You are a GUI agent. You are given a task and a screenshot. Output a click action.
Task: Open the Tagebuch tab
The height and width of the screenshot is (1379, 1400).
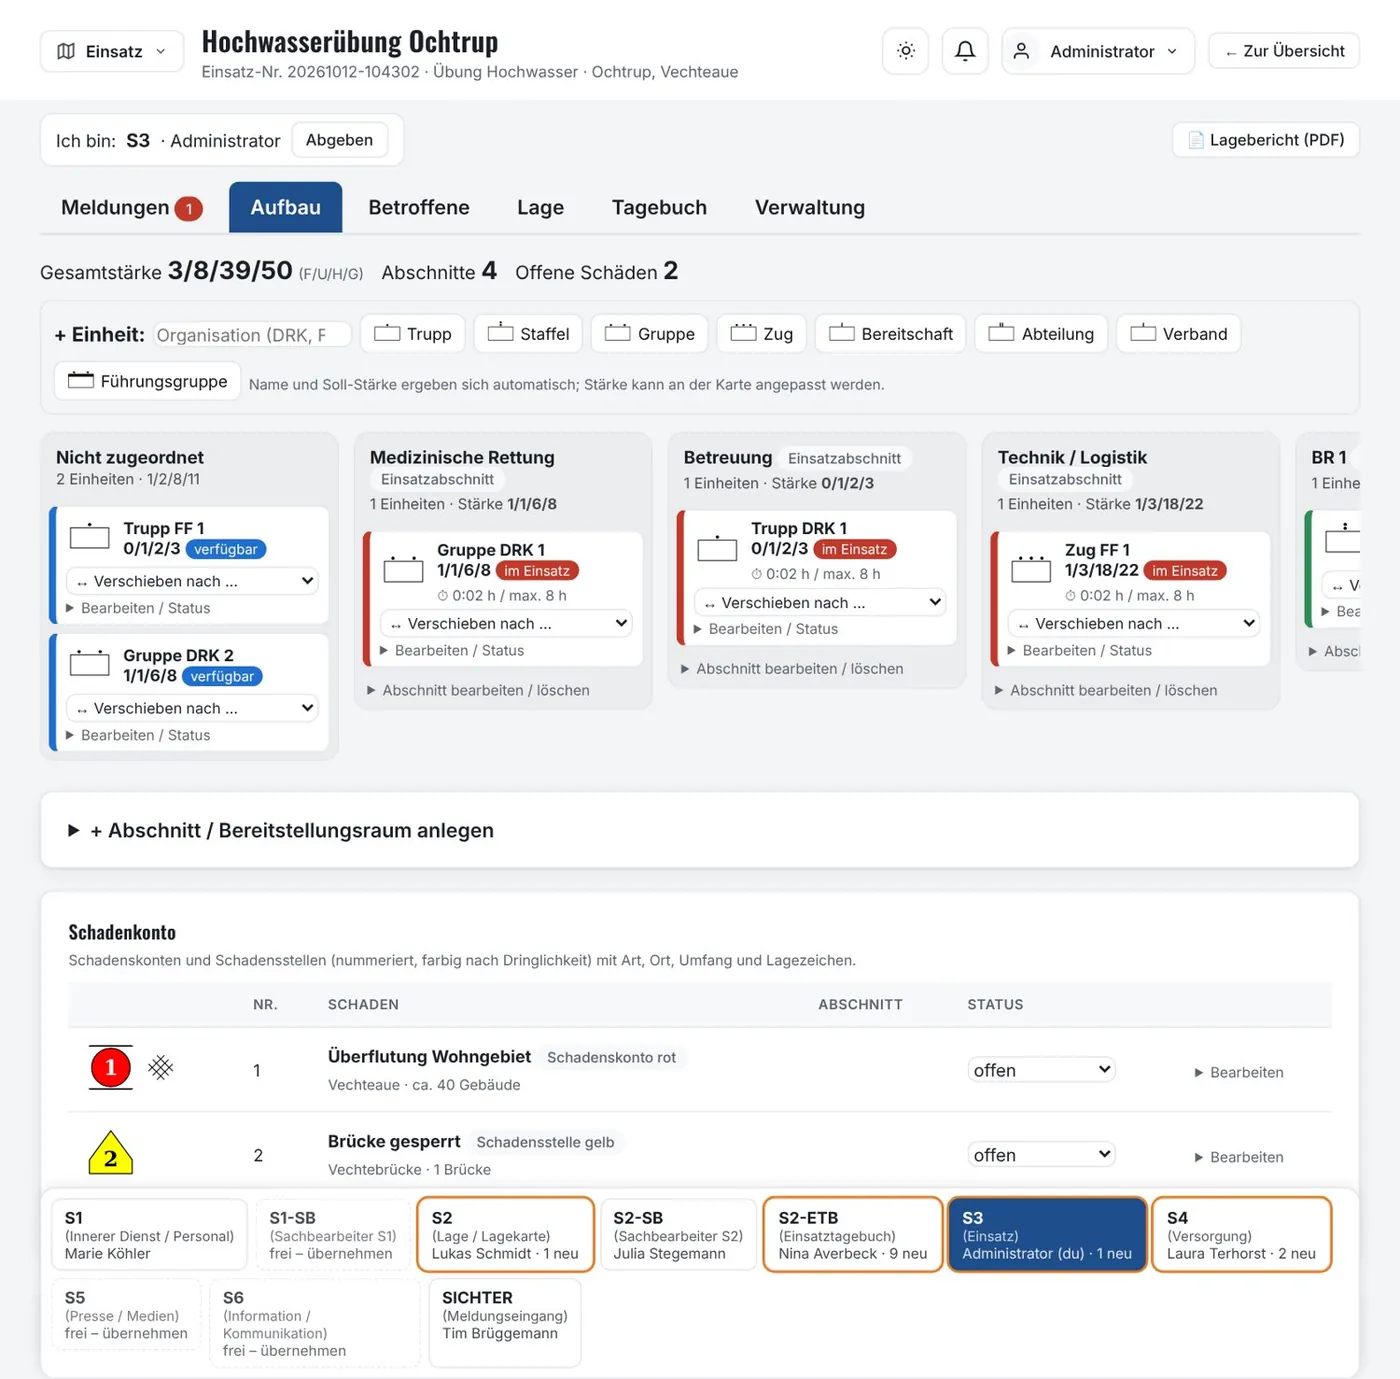[660, 207]
